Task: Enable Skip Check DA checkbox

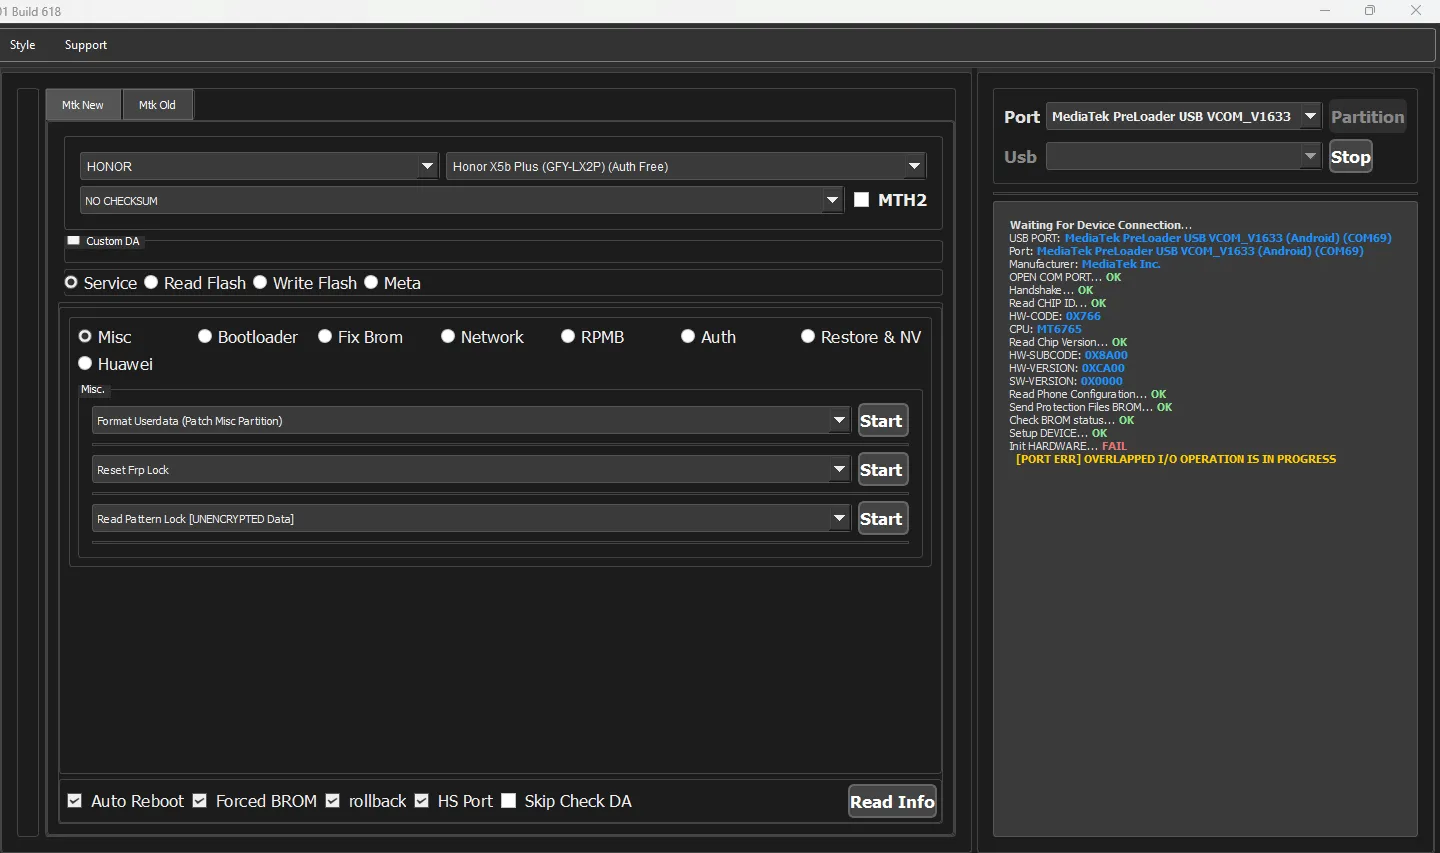Action: 509,801
